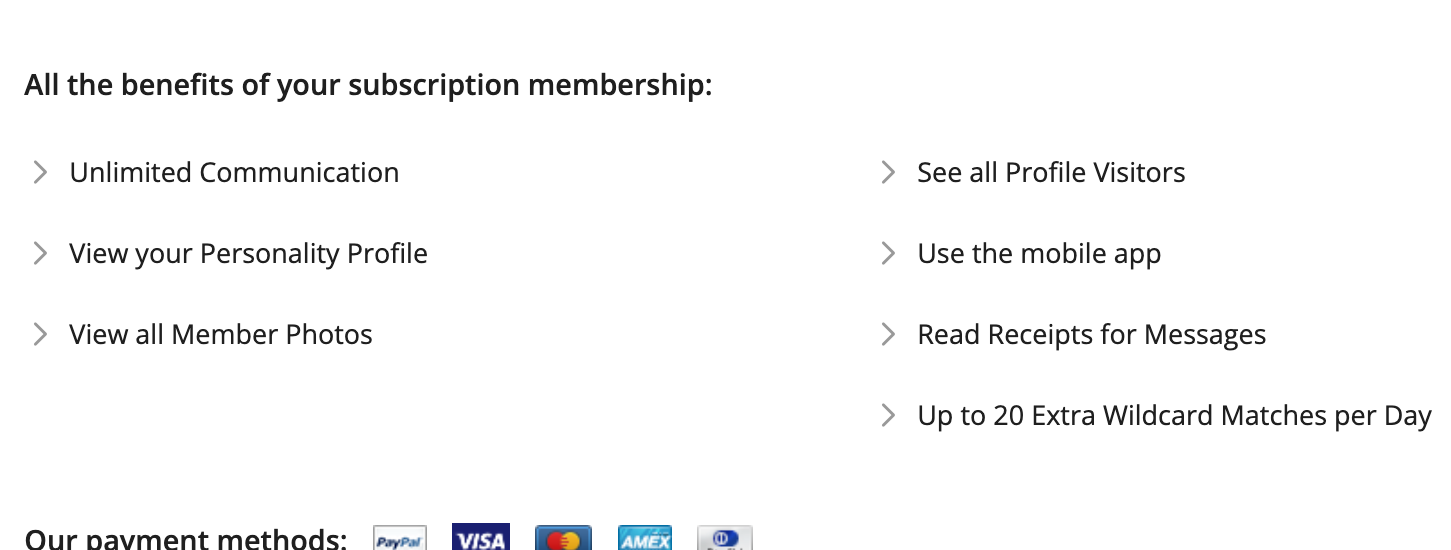
Task: Click the VISA card icon
Action: 480,538
